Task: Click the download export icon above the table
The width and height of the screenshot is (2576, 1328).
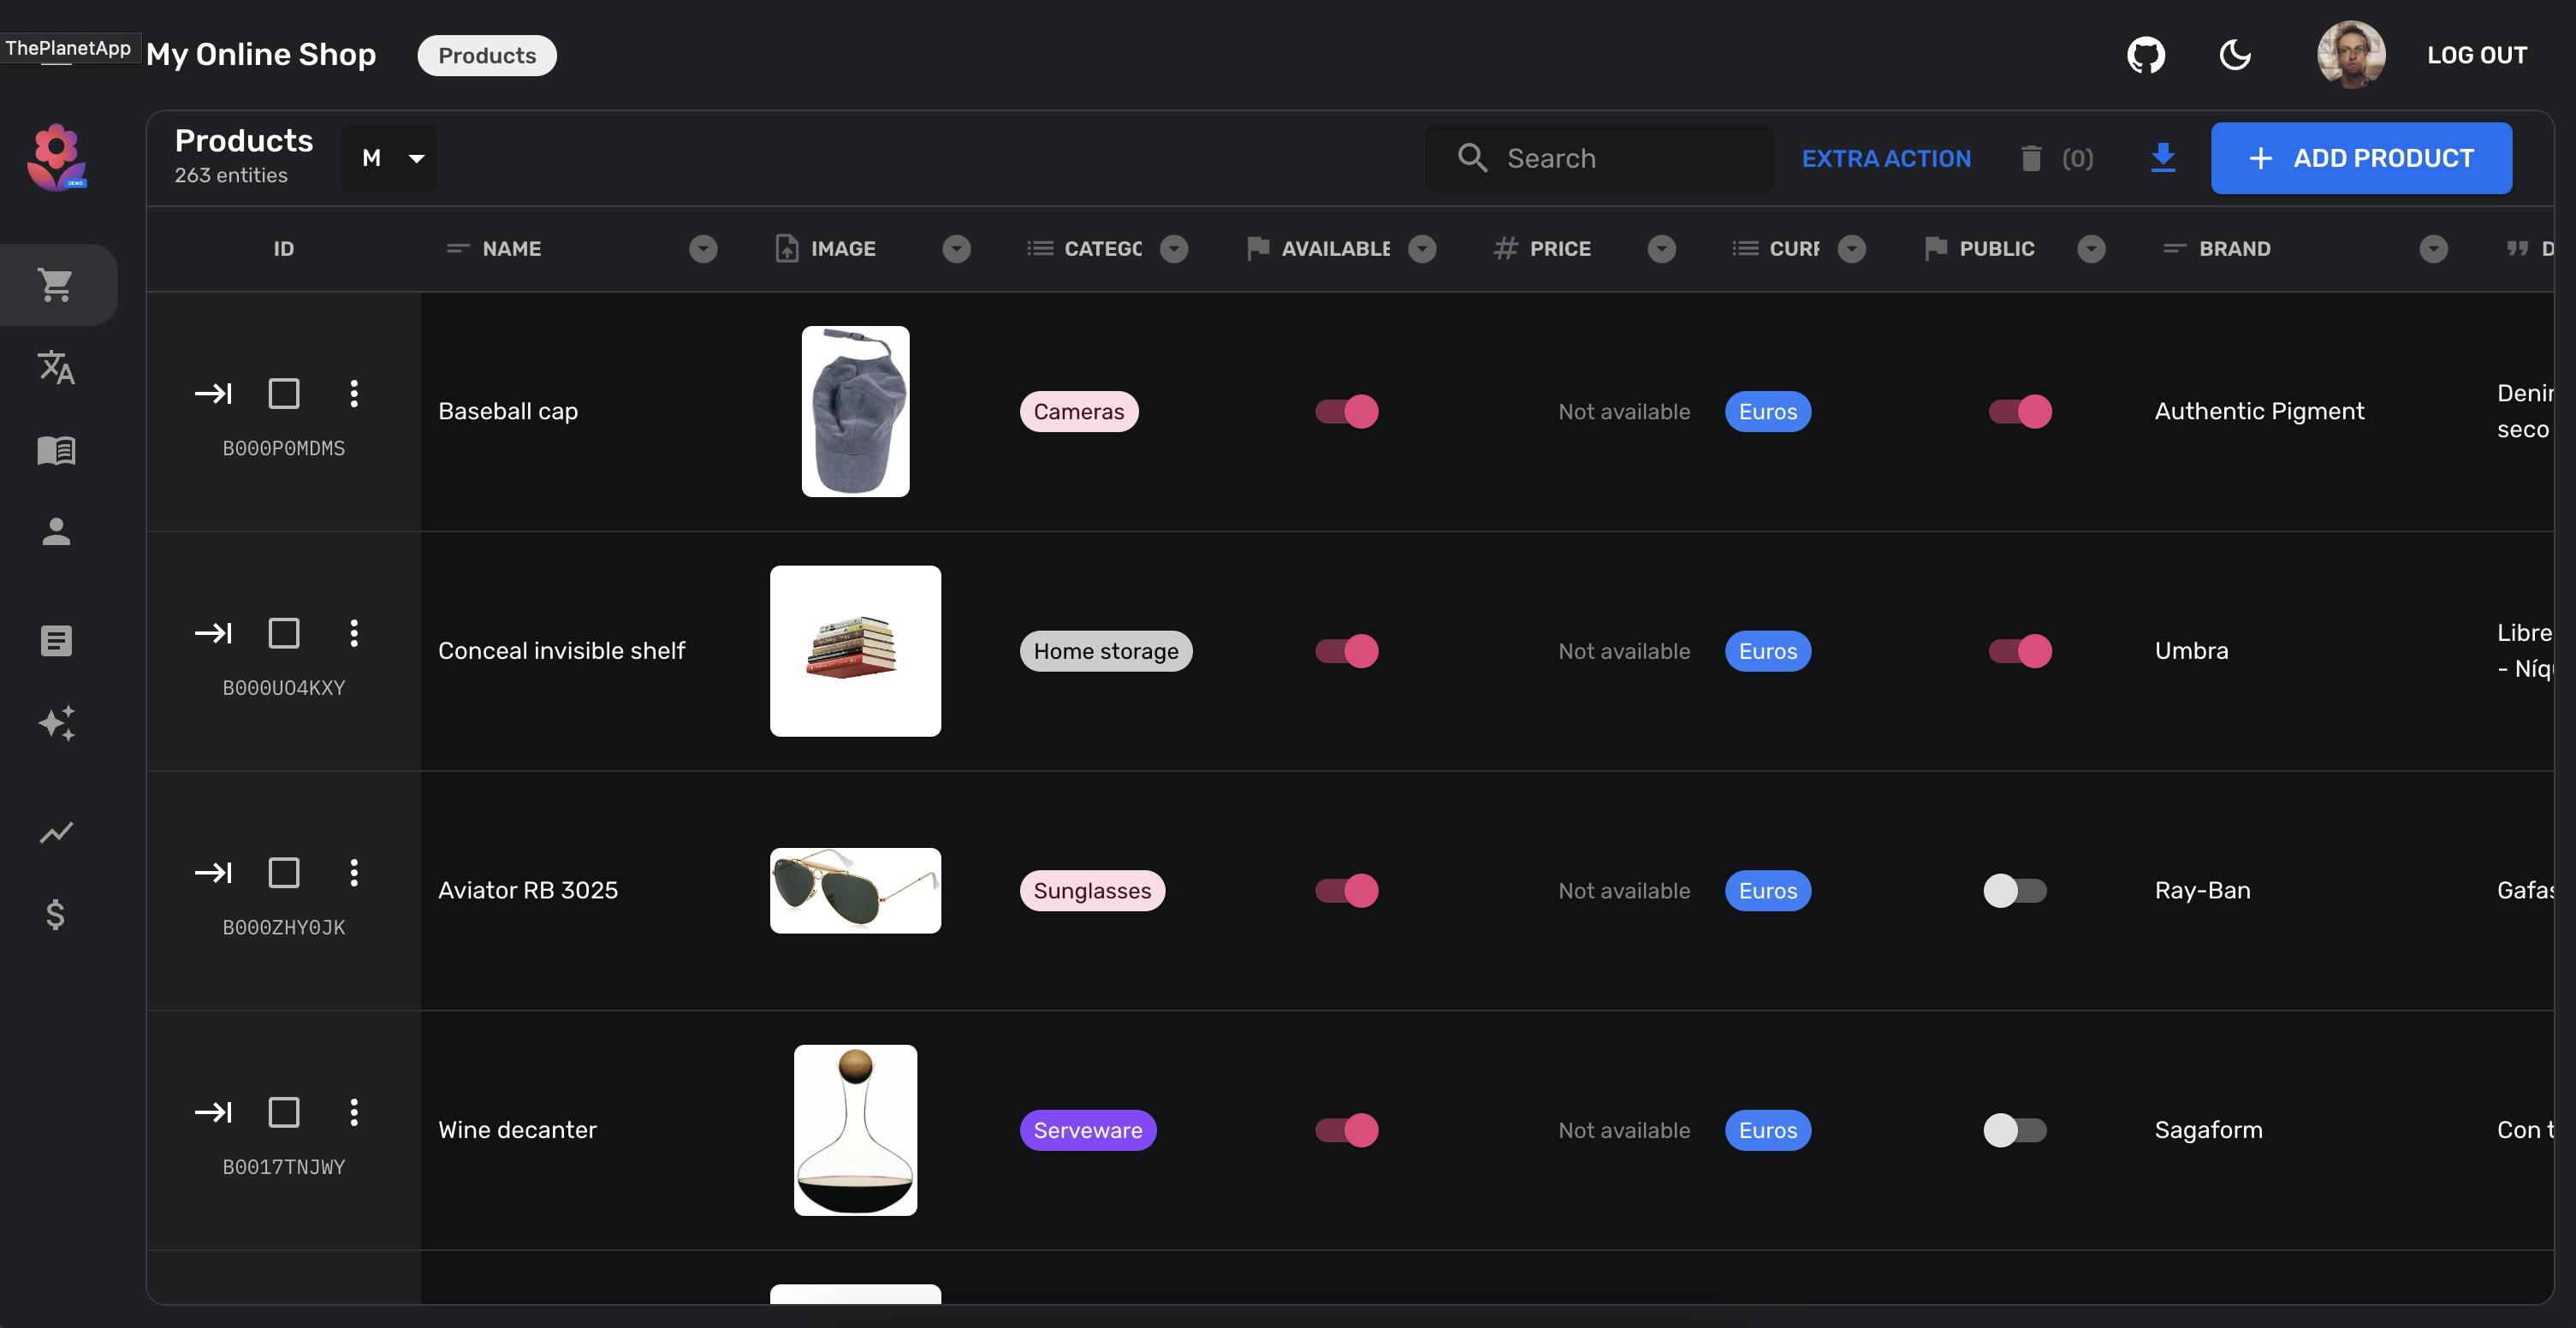Action: 2163,157
